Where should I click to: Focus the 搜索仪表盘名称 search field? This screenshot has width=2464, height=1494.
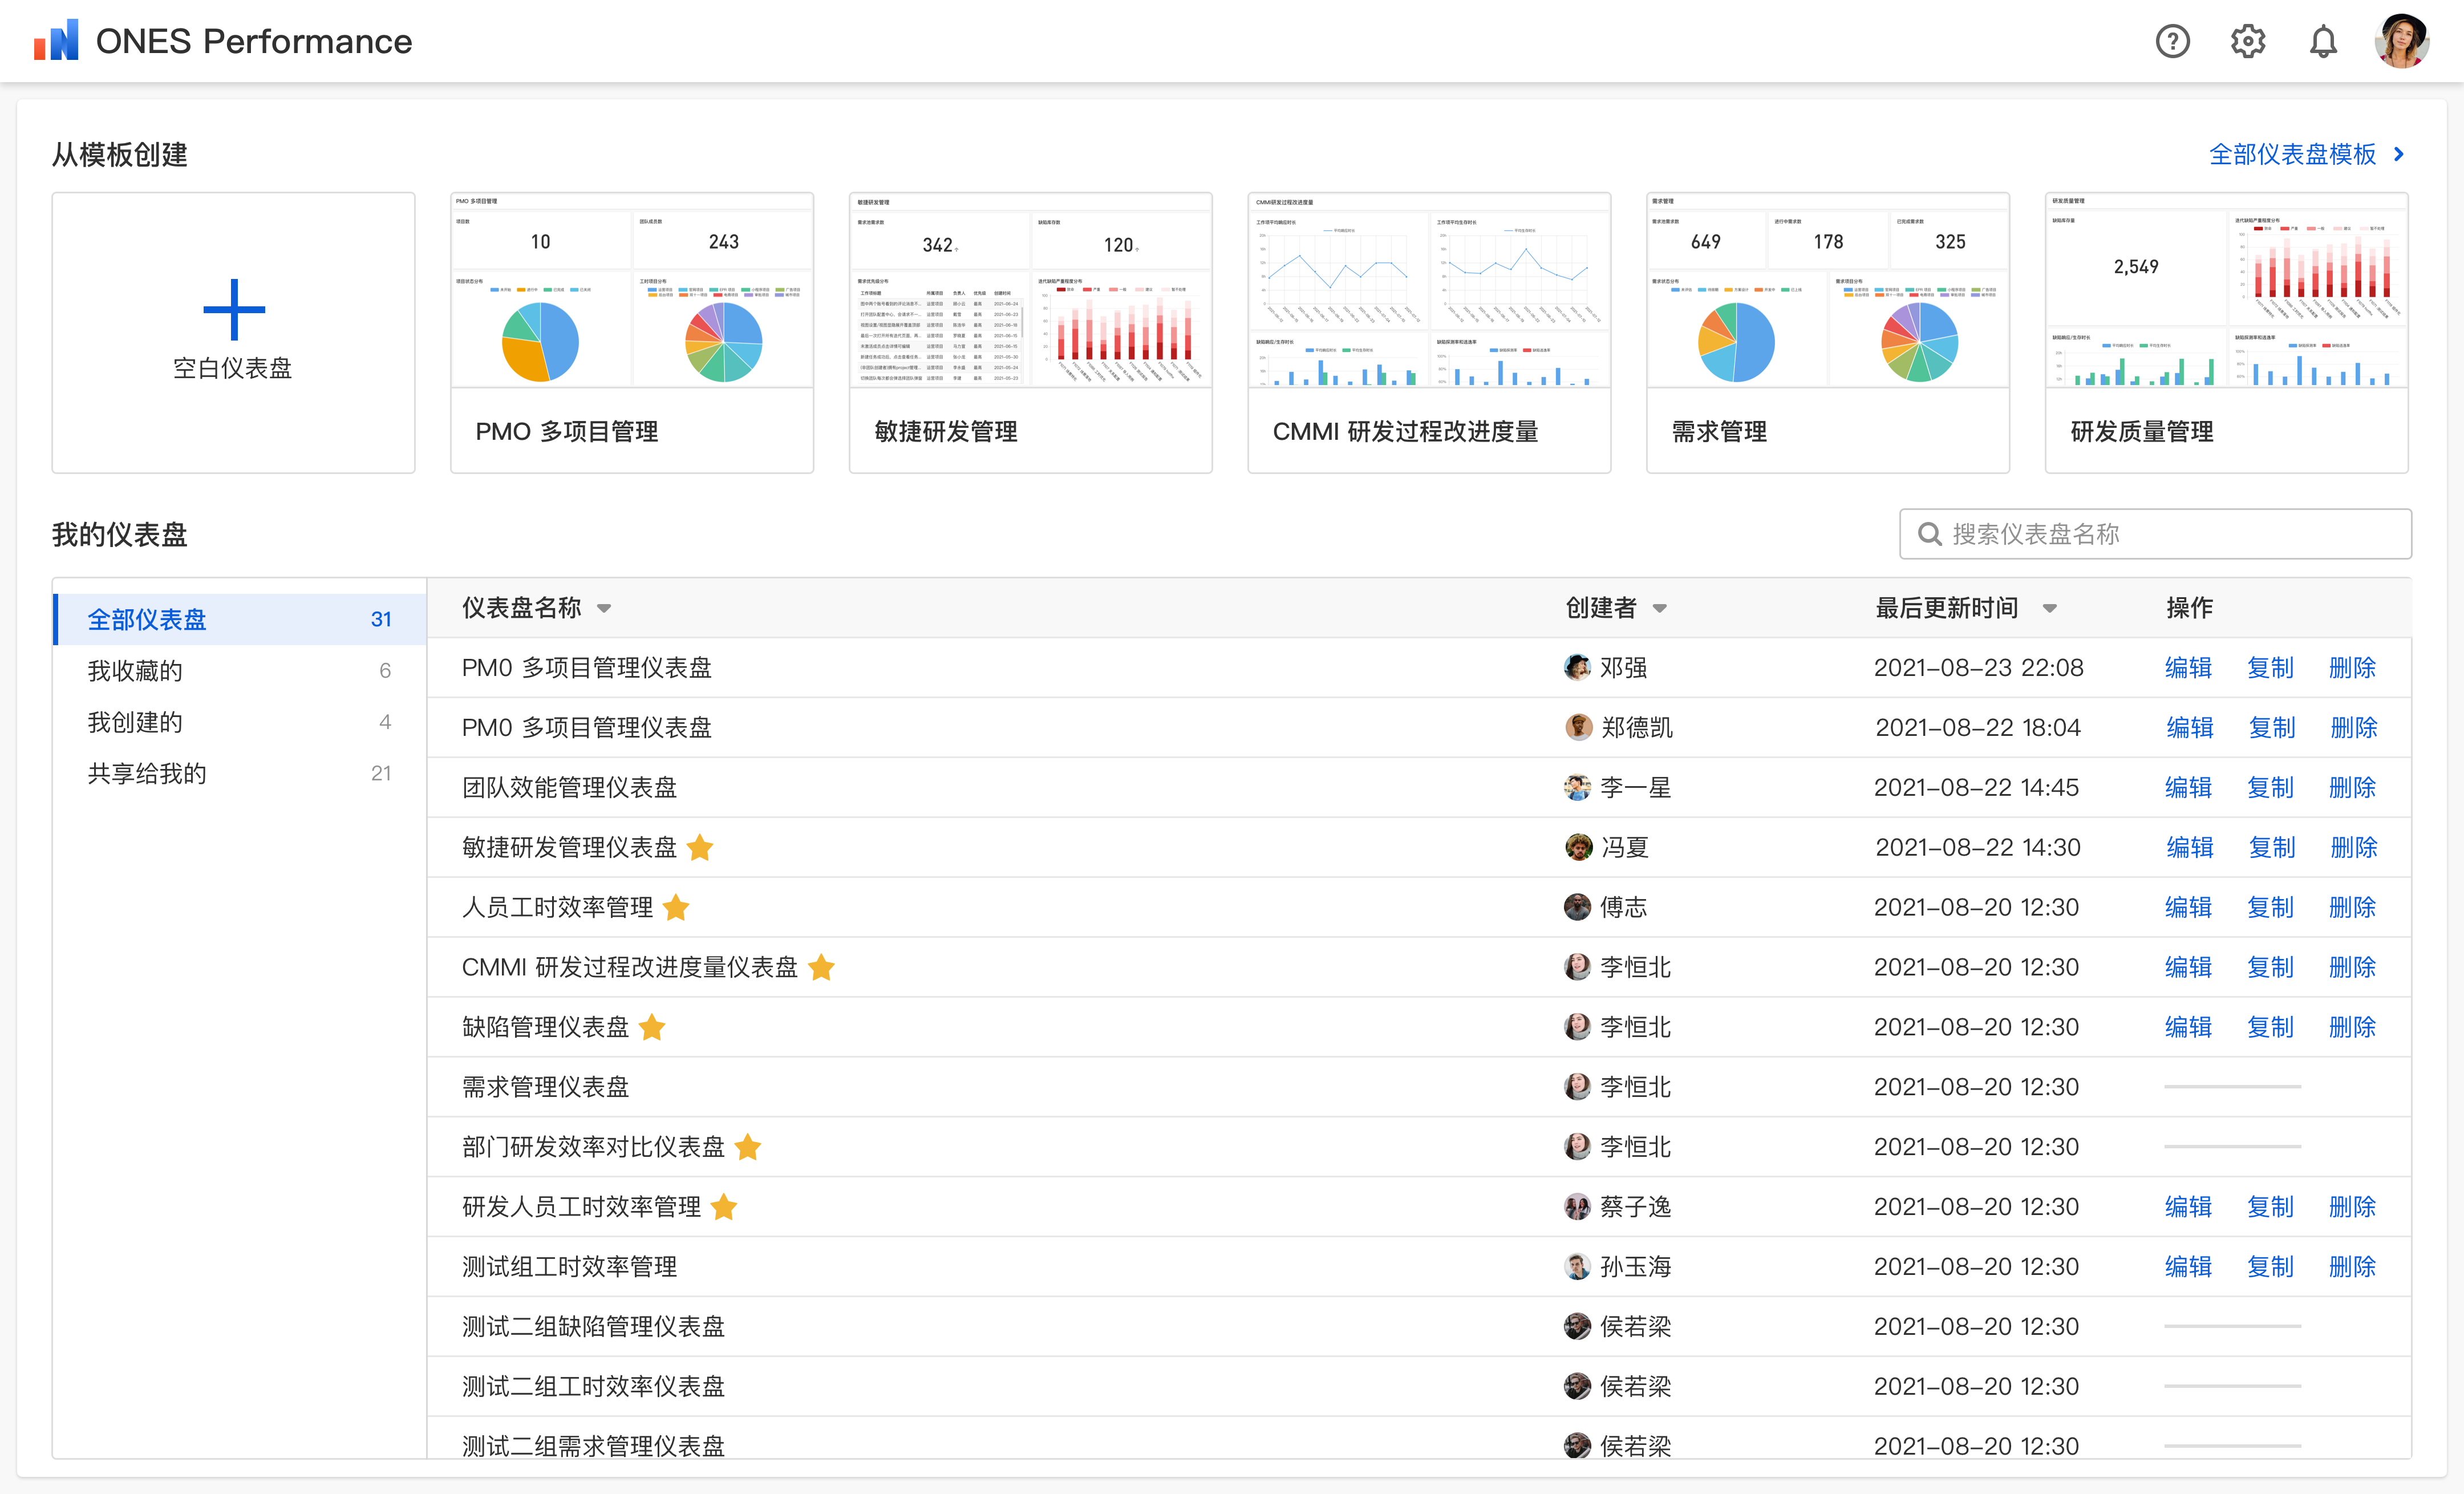[2155, 534]
